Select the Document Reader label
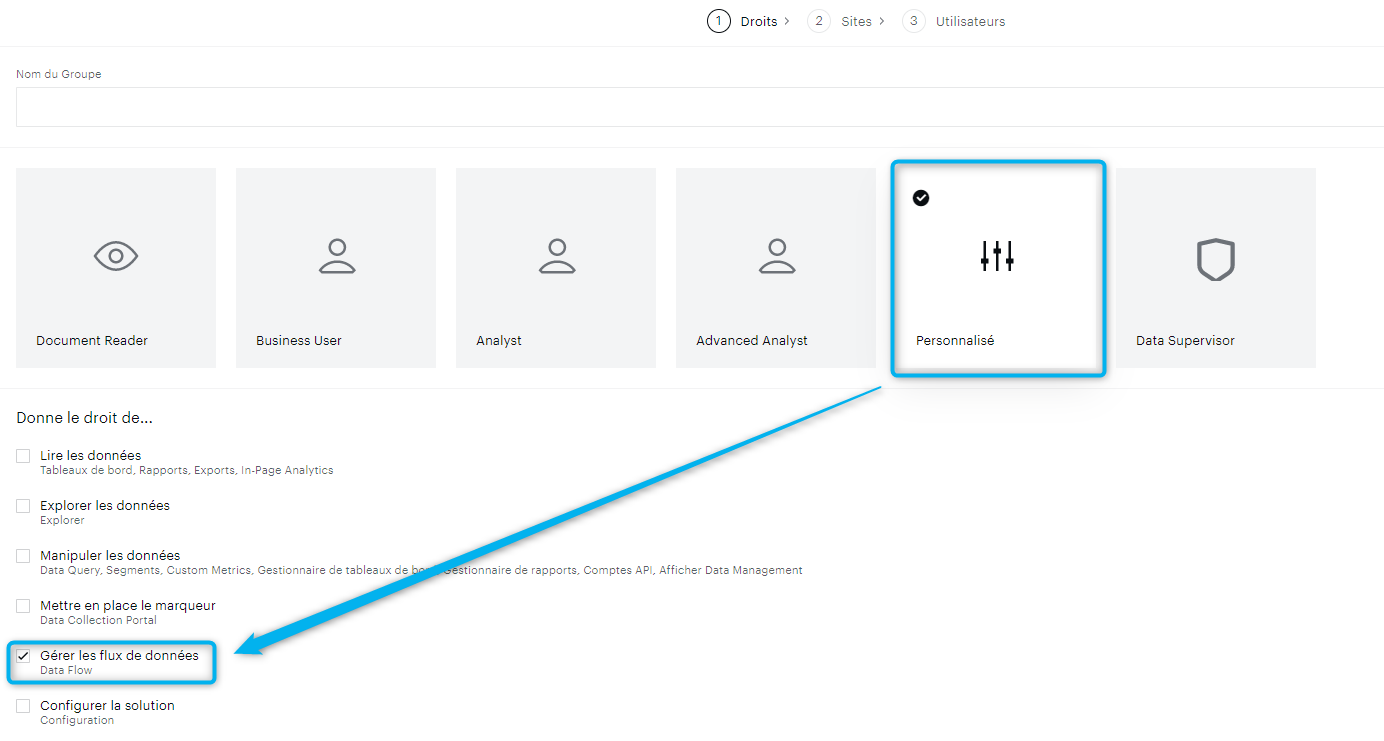Screen dimensions: 1384x741 click(x=92, y=341)
